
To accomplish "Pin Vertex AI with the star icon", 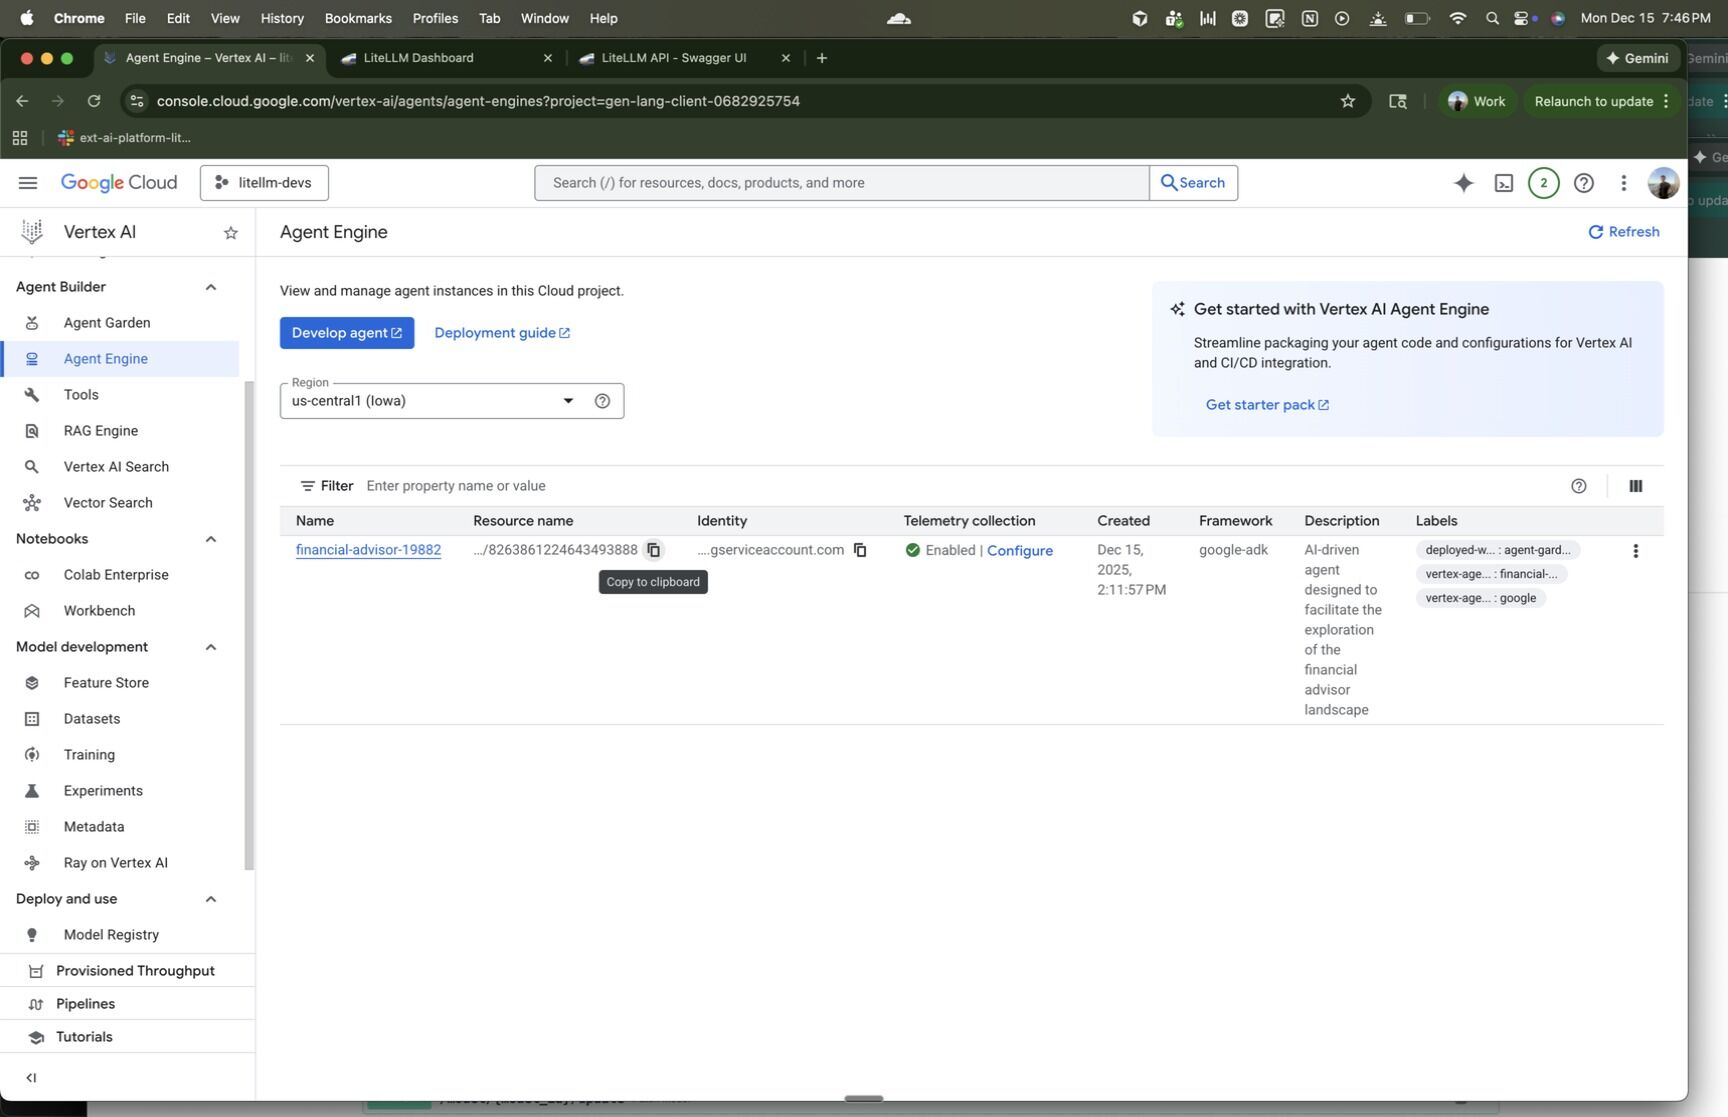I will pyautogui.click(x=231, y=233).
